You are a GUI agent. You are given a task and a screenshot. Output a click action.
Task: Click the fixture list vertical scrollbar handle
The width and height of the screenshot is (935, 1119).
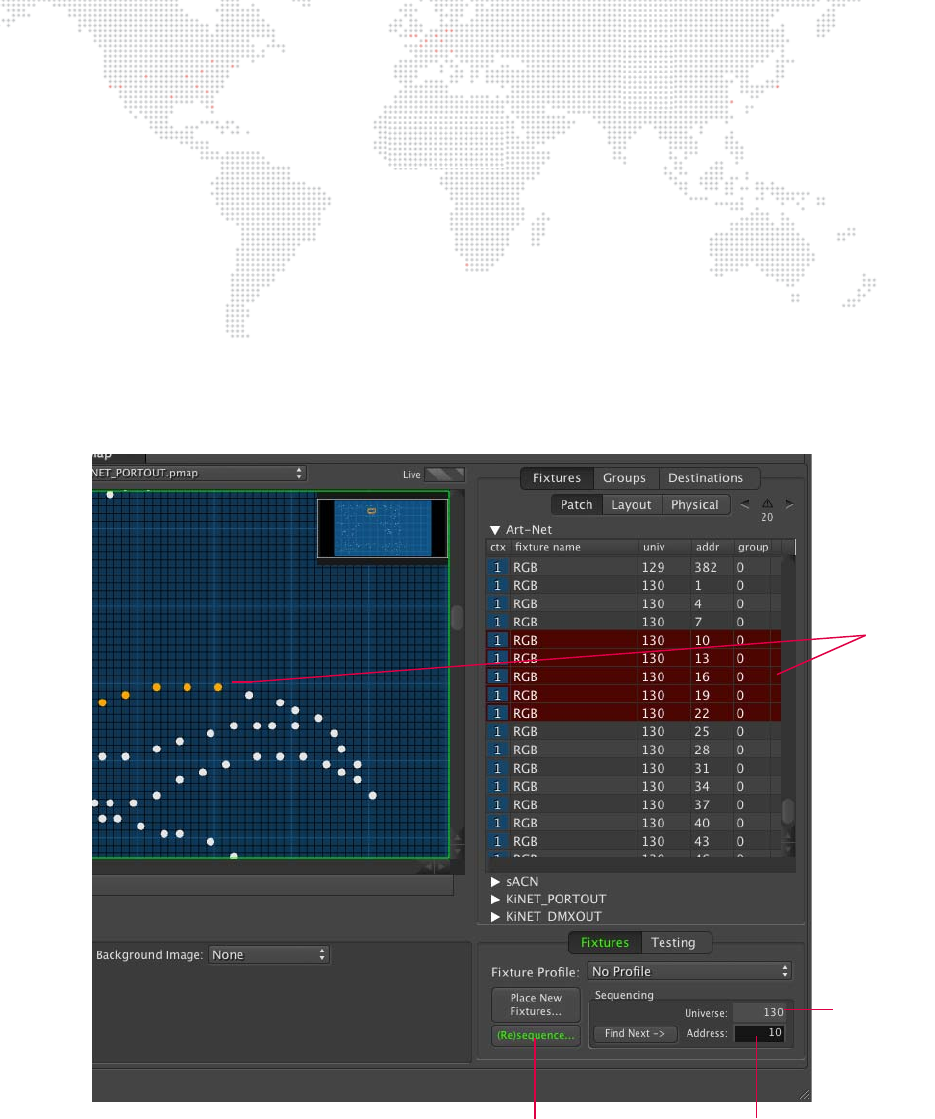tap(788, 811)
